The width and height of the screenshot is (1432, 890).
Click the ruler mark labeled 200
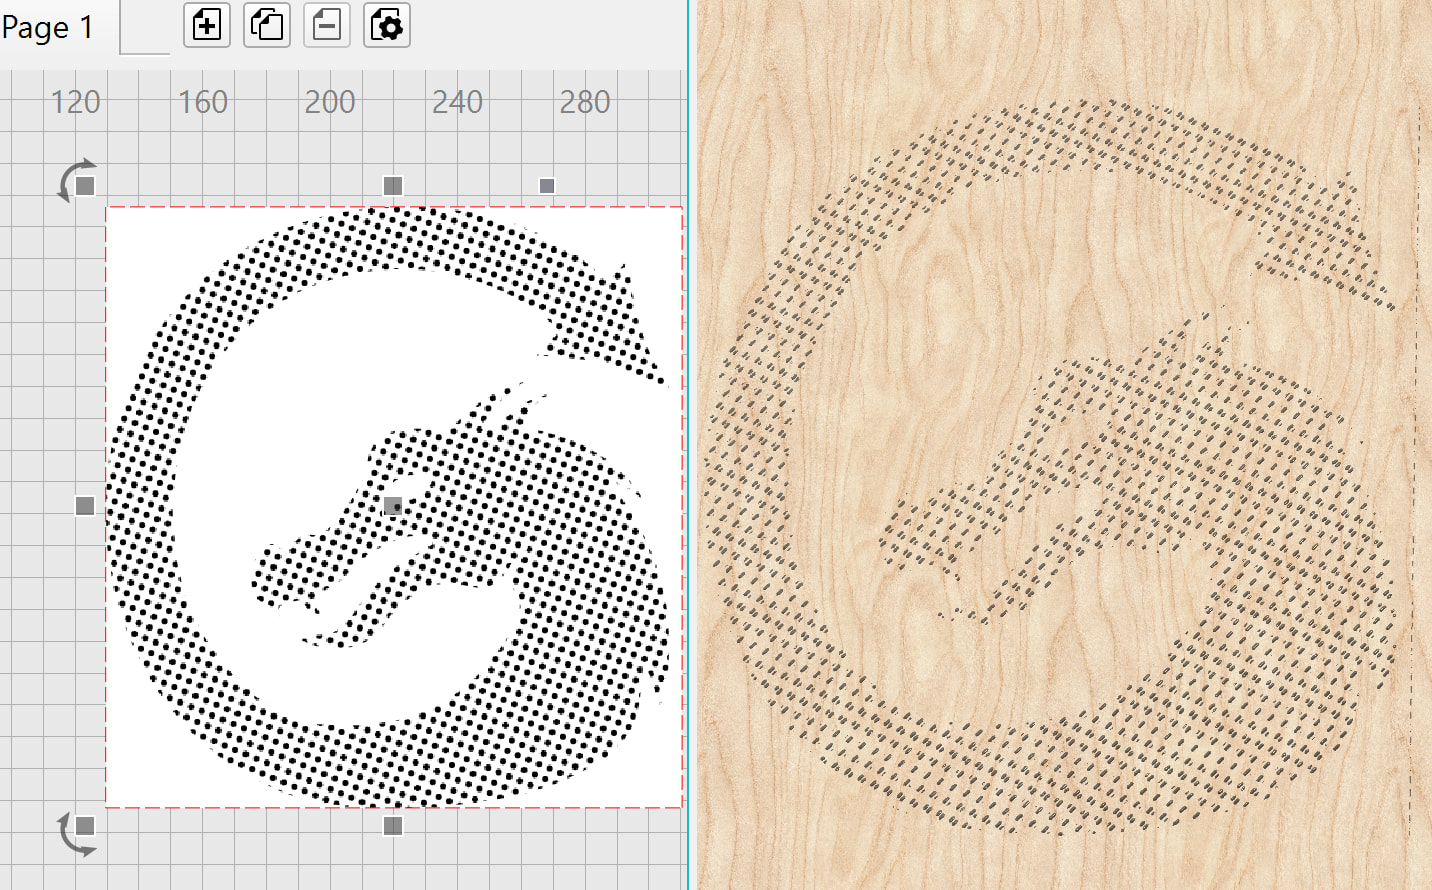(x=330, y=102)
